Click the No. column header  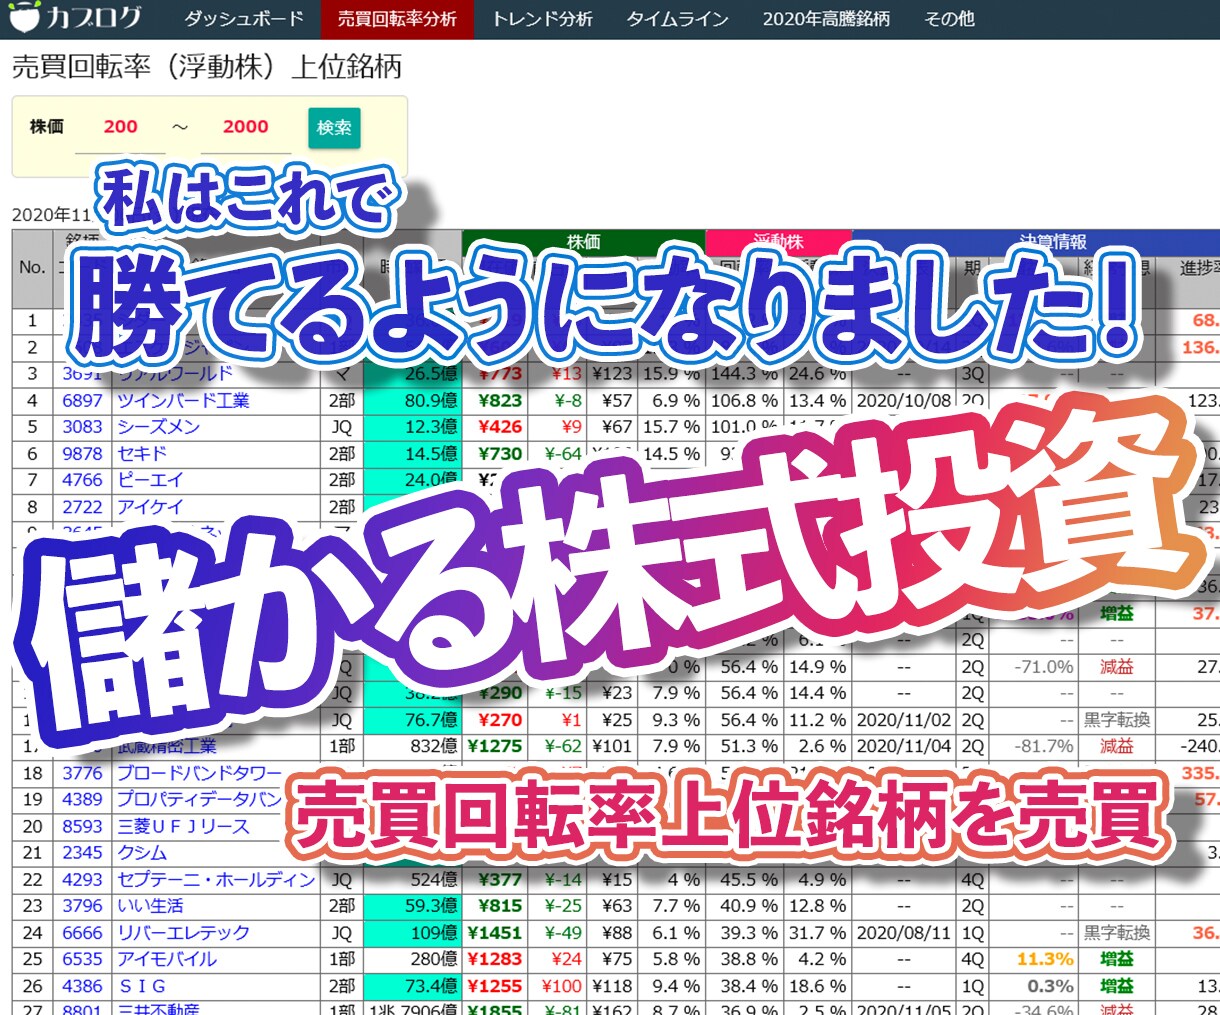pos(32,267)
